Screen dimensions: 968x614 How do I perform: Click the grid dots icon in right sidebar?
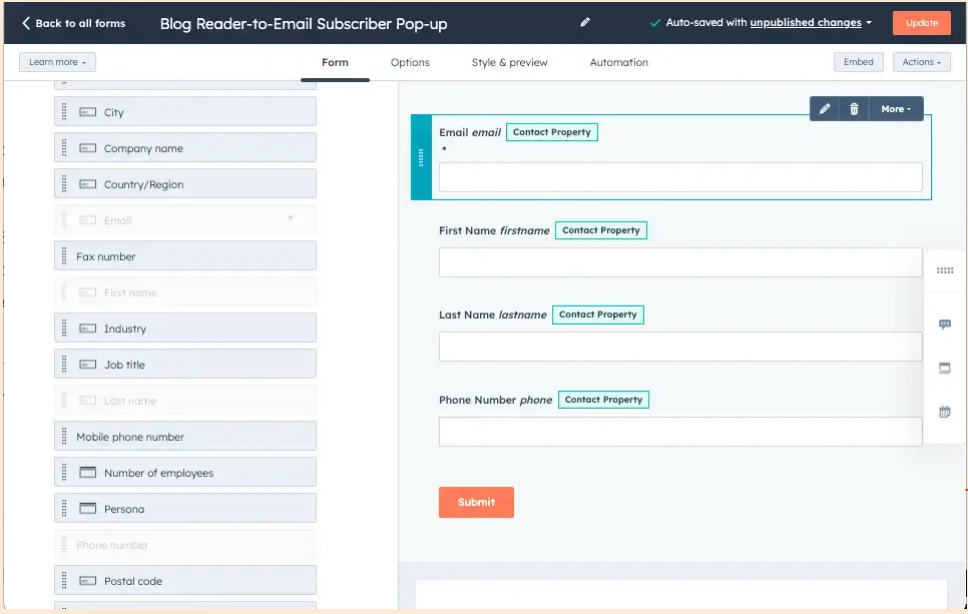[945, 271]
